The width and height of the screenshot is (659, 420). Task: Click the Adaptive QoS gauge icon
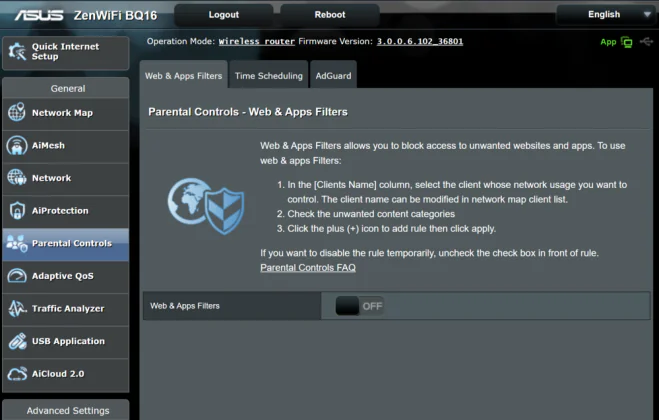coord(17,276)
